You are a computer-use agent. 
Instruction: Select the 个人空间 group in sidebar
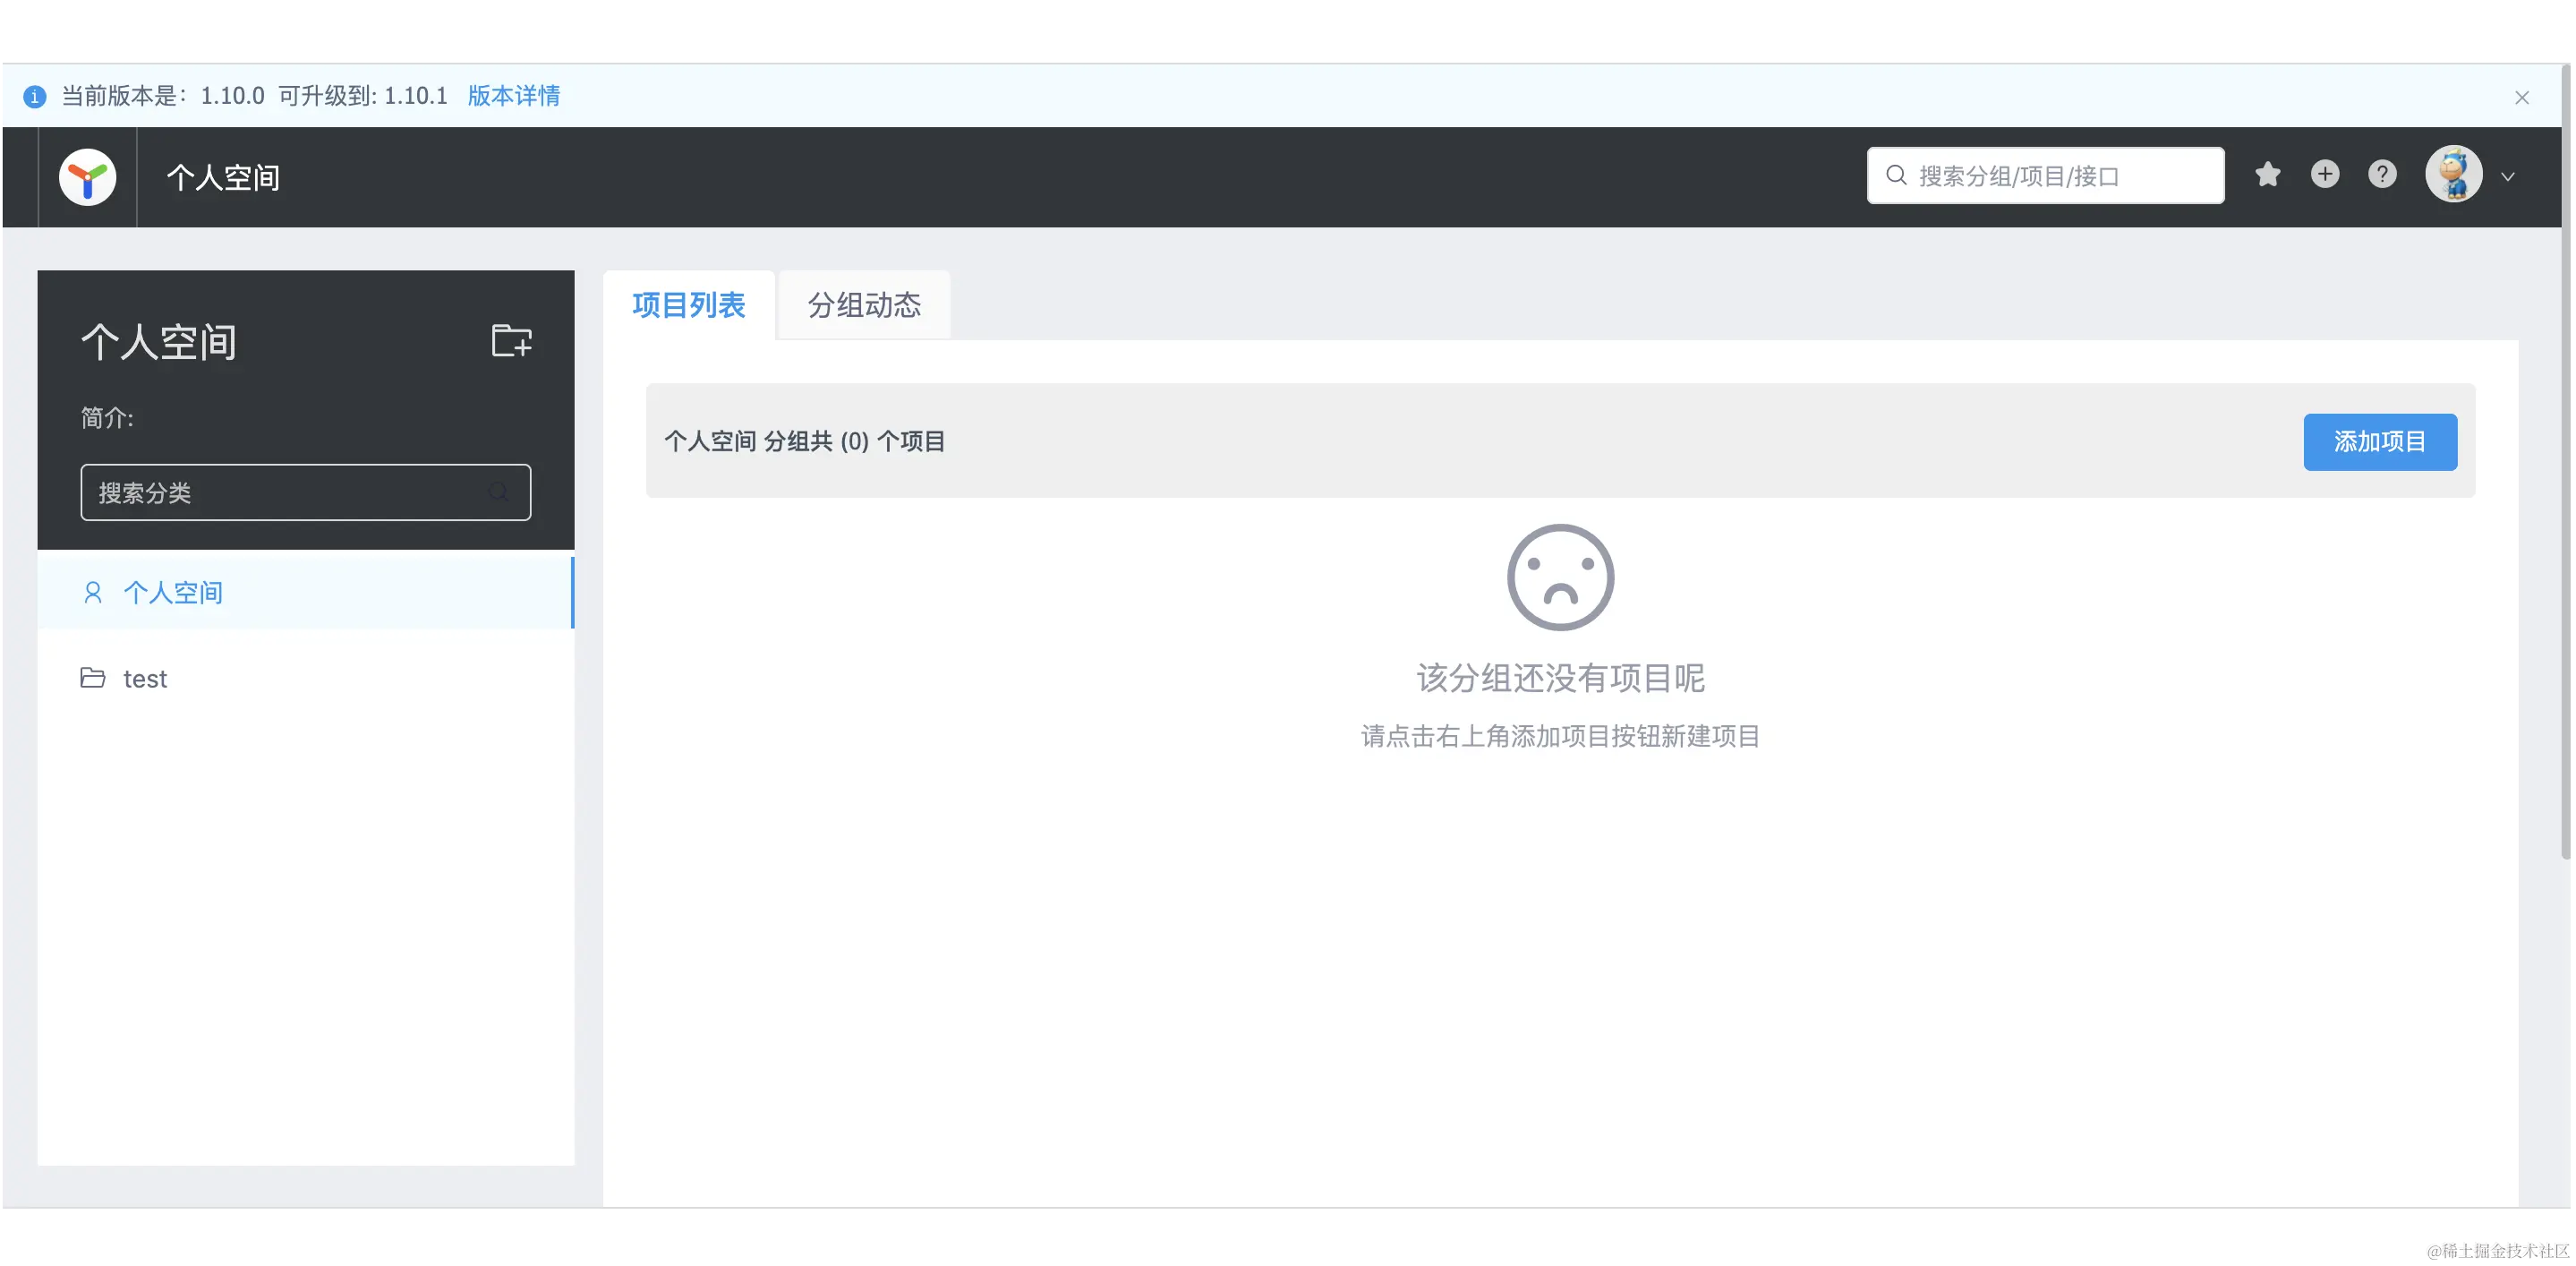173,592
